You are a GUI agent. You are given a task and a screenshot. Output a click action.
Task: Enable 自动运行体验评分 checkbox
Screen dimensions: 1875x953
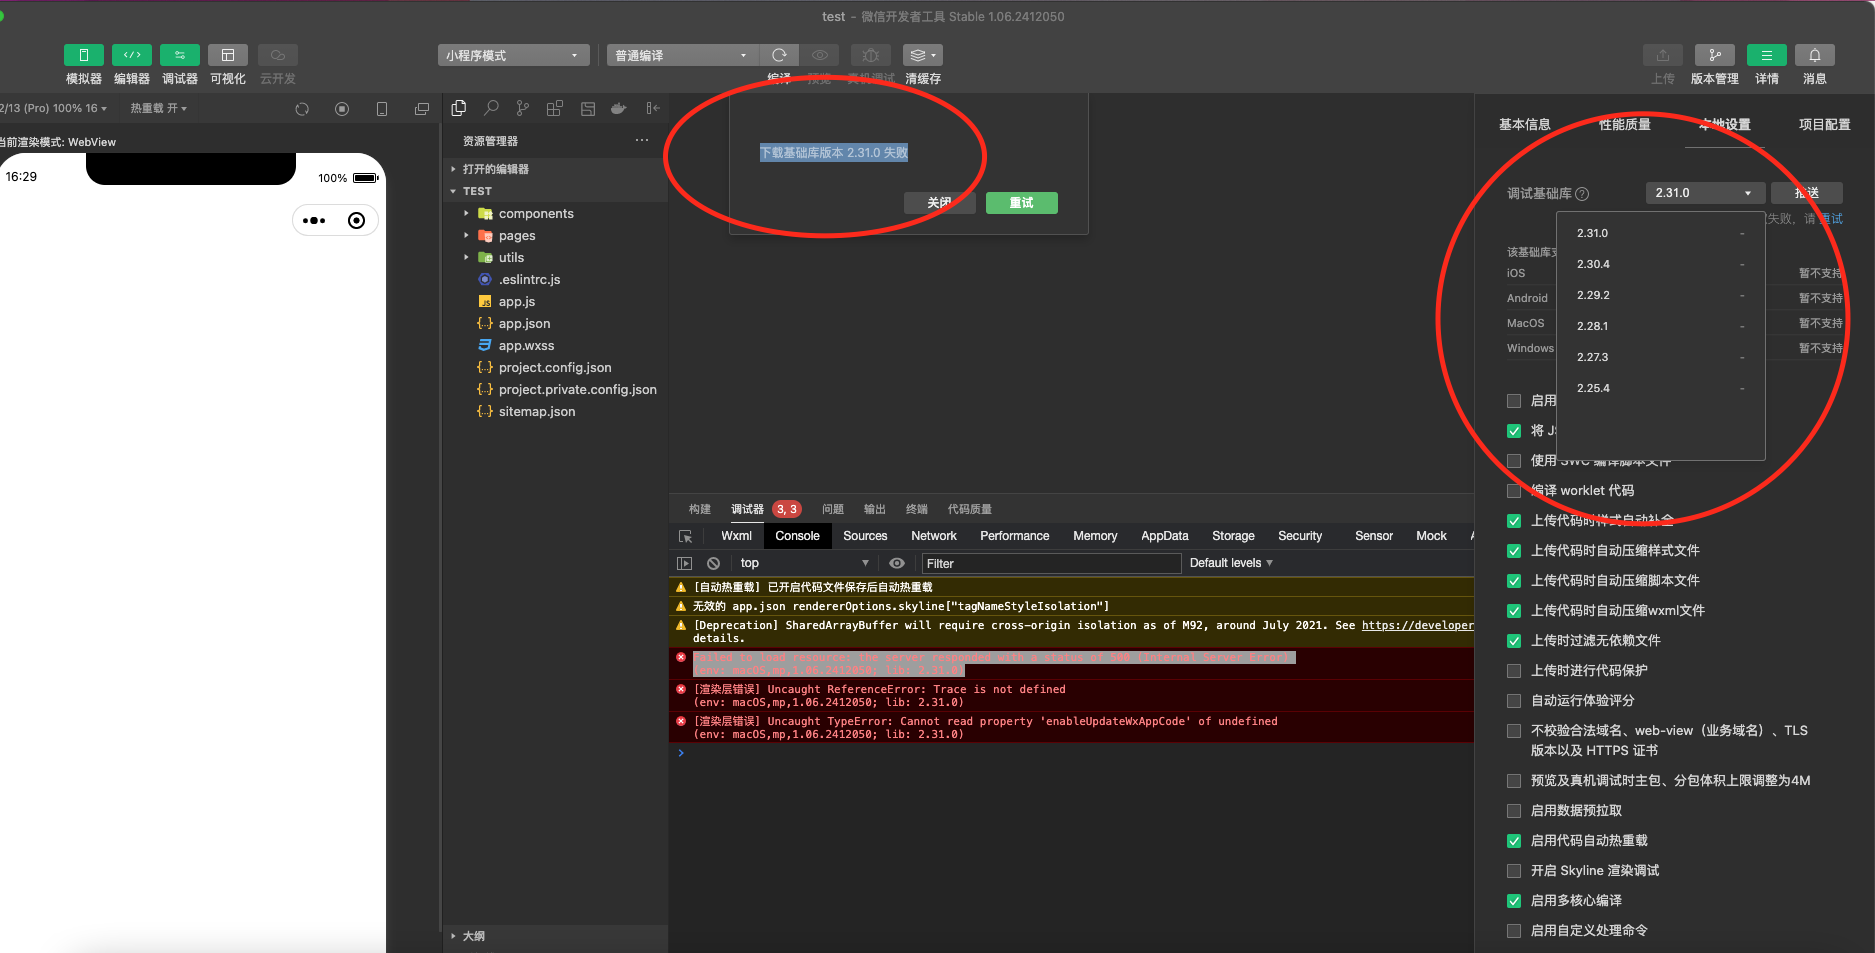[x=1514, y=701]
